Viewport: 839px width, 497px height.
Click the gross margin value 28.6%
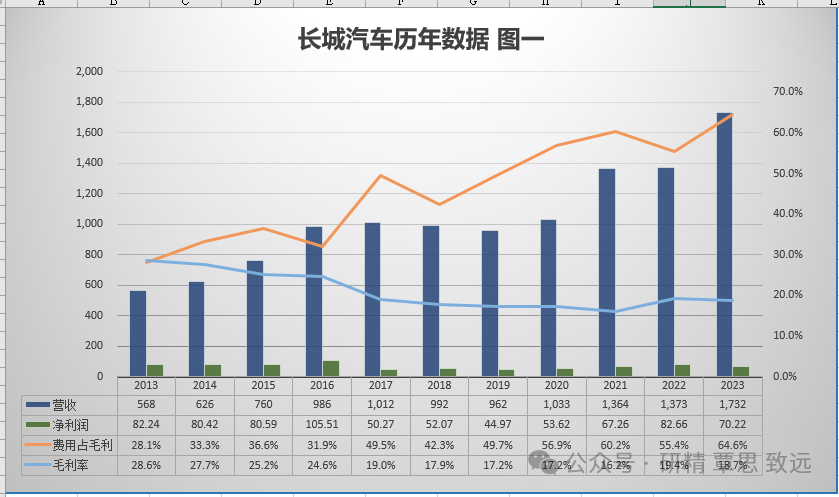pos(146,465)
